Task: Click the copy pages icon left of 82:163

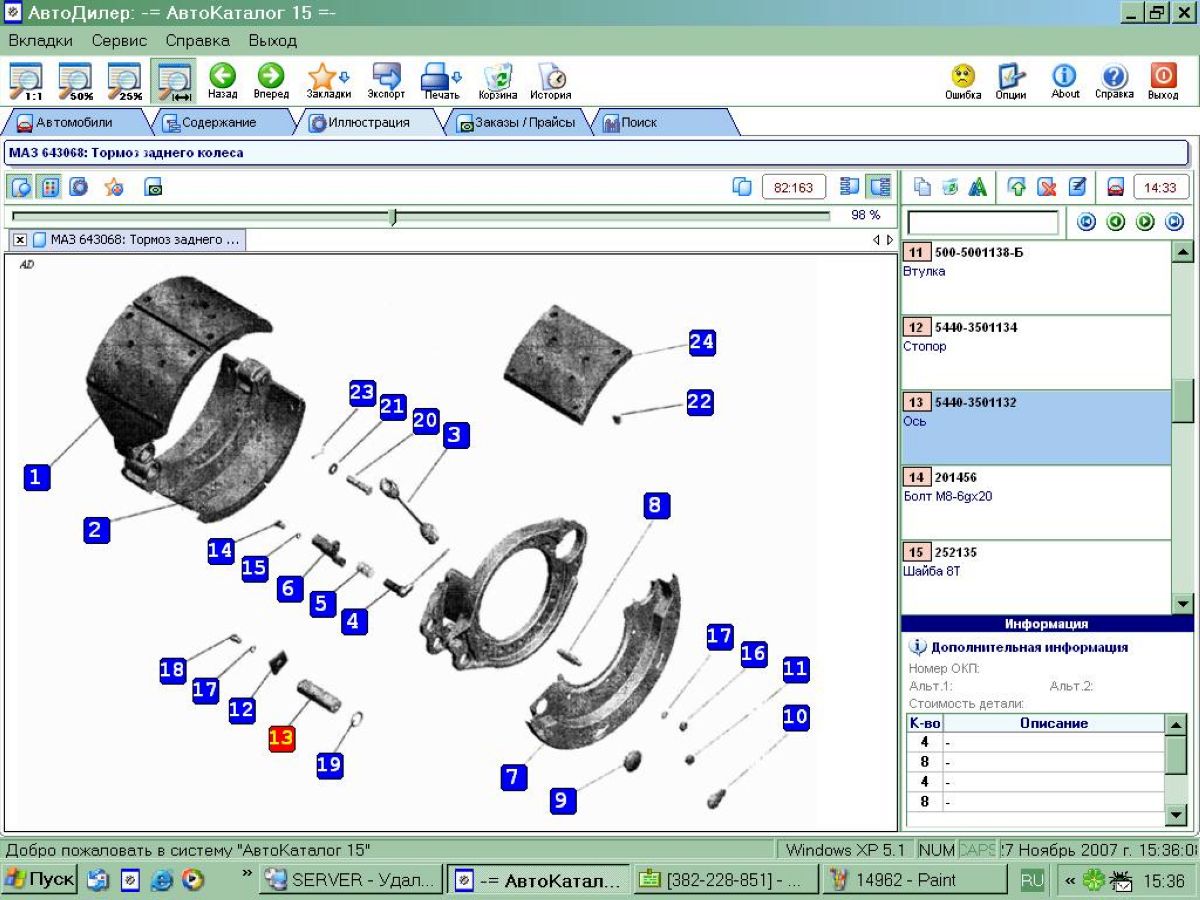Action: coord(742,187)
